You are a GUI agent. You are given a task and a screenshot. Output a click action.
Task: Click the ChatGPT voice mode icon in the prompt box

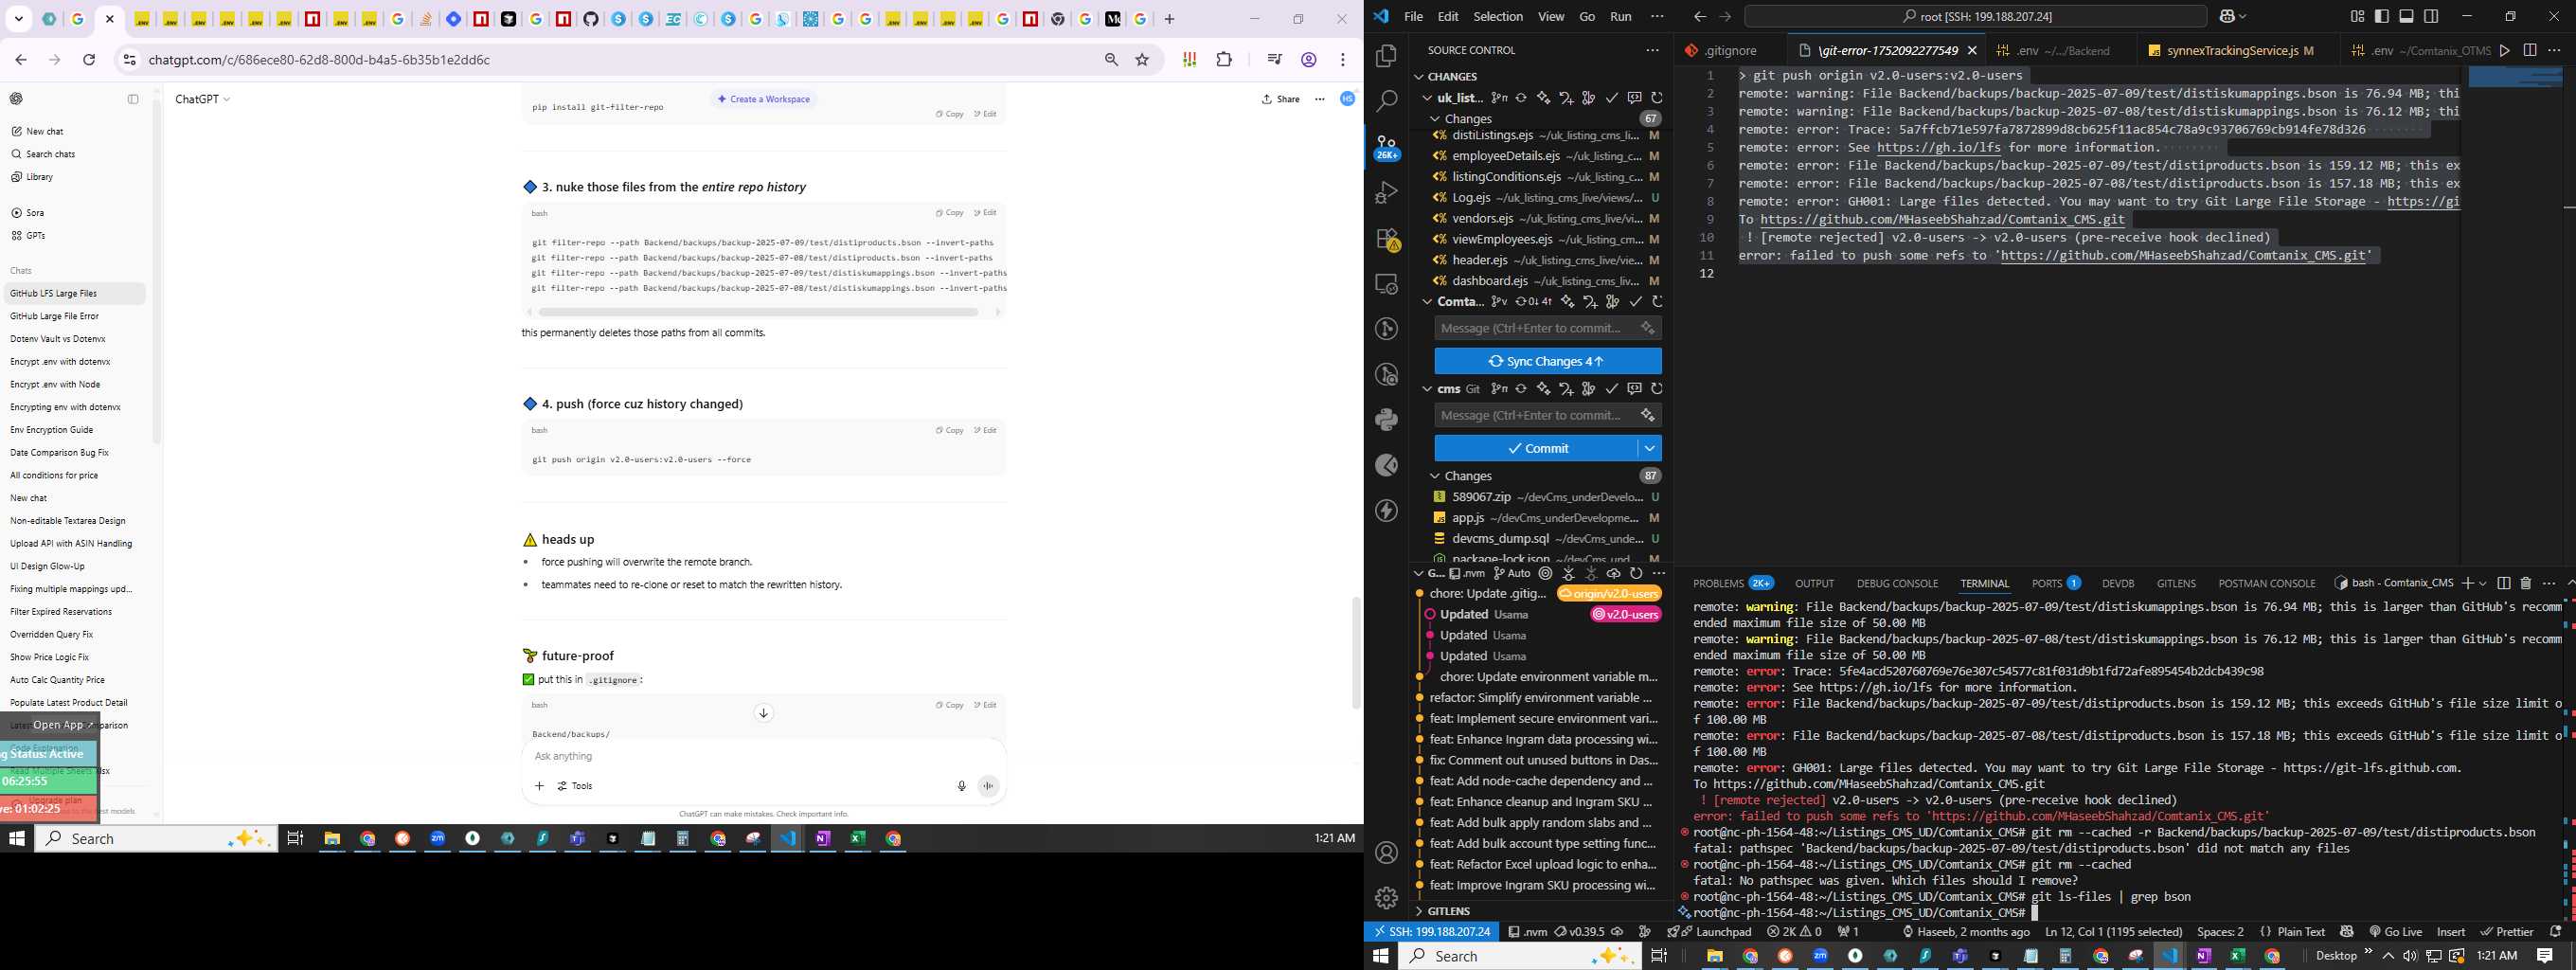coord(988,786)
